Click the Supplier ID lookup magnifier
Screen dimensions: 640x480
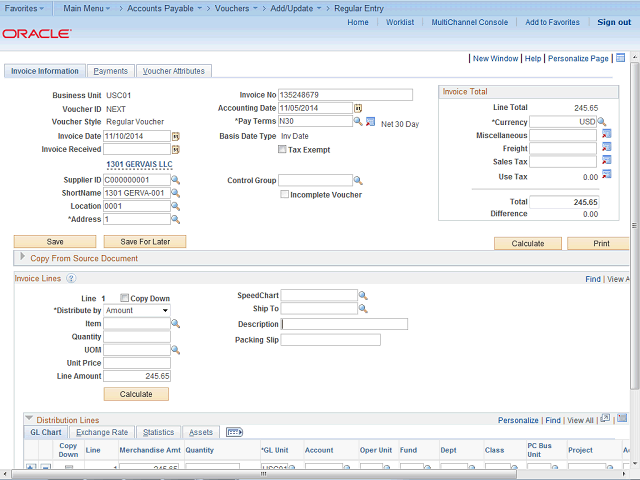pyautogui.click(x=176, y=180)
